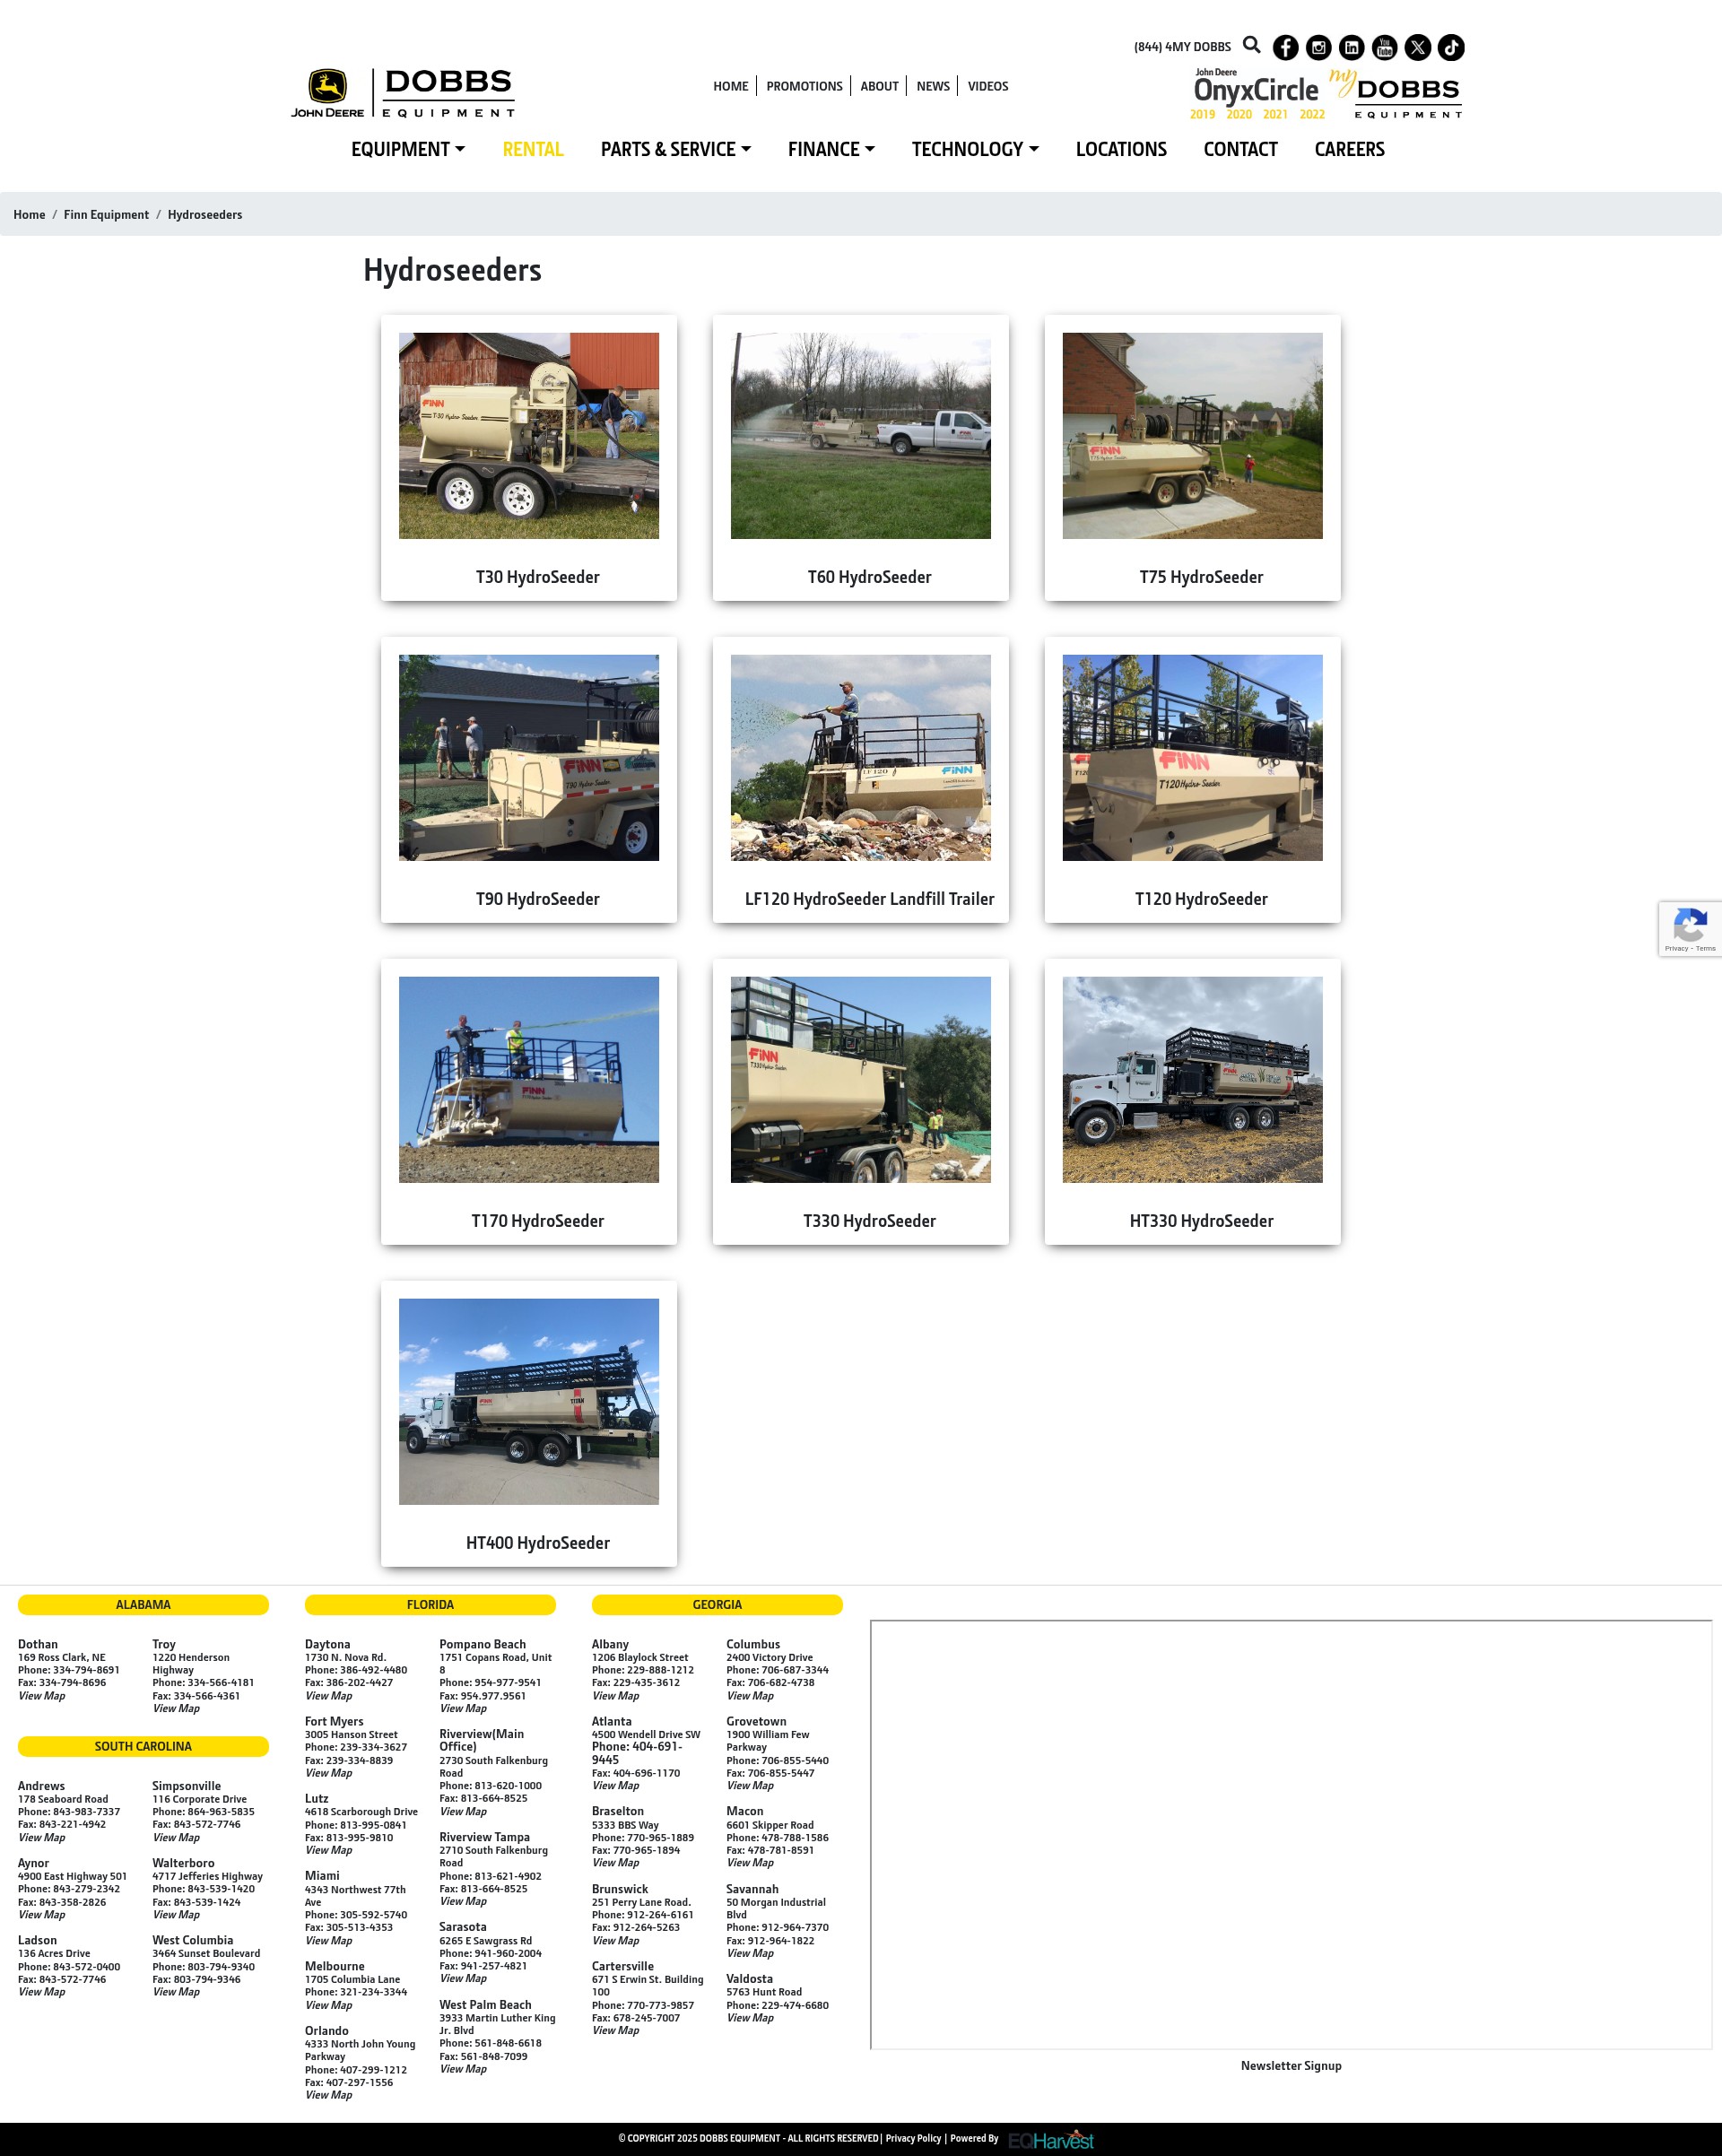The width and height of the screenshot is (1722, 2156).
Task: Visit the Dobbs Facebook page icon
Action: point(1286,47)
